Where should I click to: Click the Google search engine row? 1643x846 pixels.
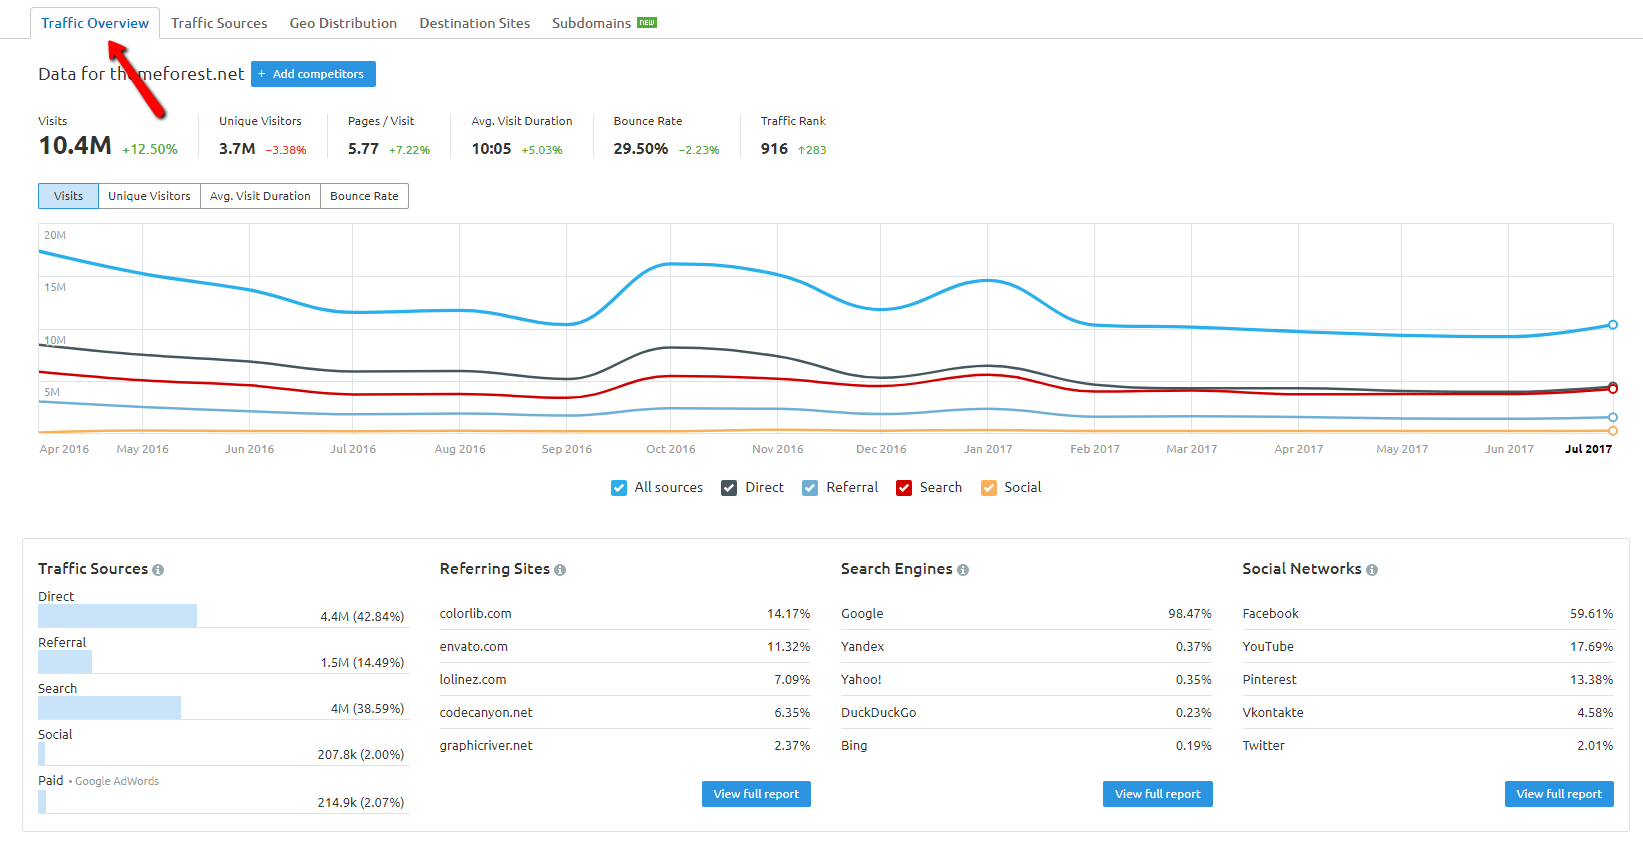(1026, 614)
